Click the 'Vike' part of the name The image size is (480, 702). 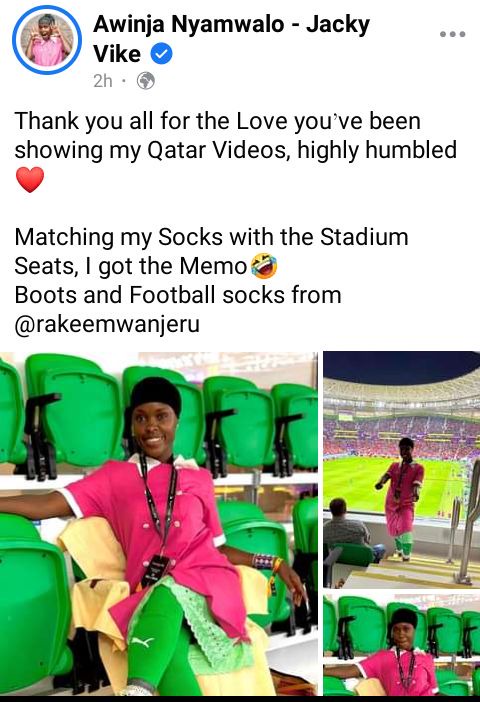point(117,54)
